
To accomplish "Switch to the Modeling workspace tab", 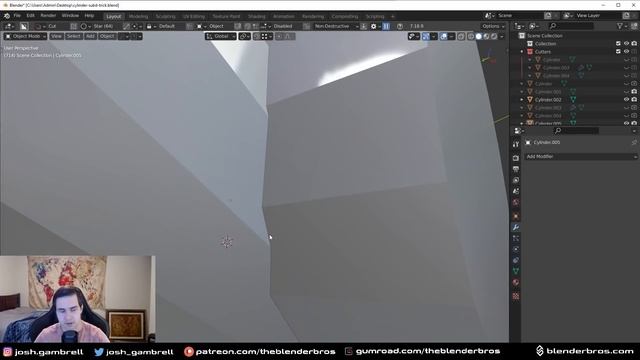I will (x=138, y=16).
